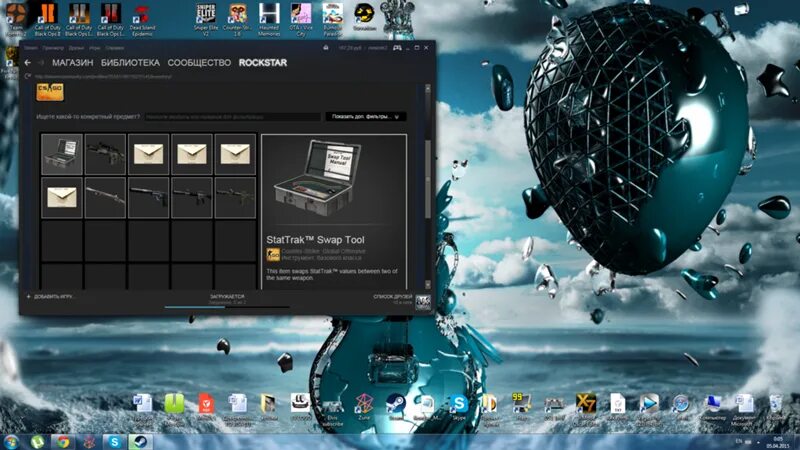This screenshot has height=450, width=800.
Task: Open the СООБЩЕСТВО tab
Action: [199, 63]
